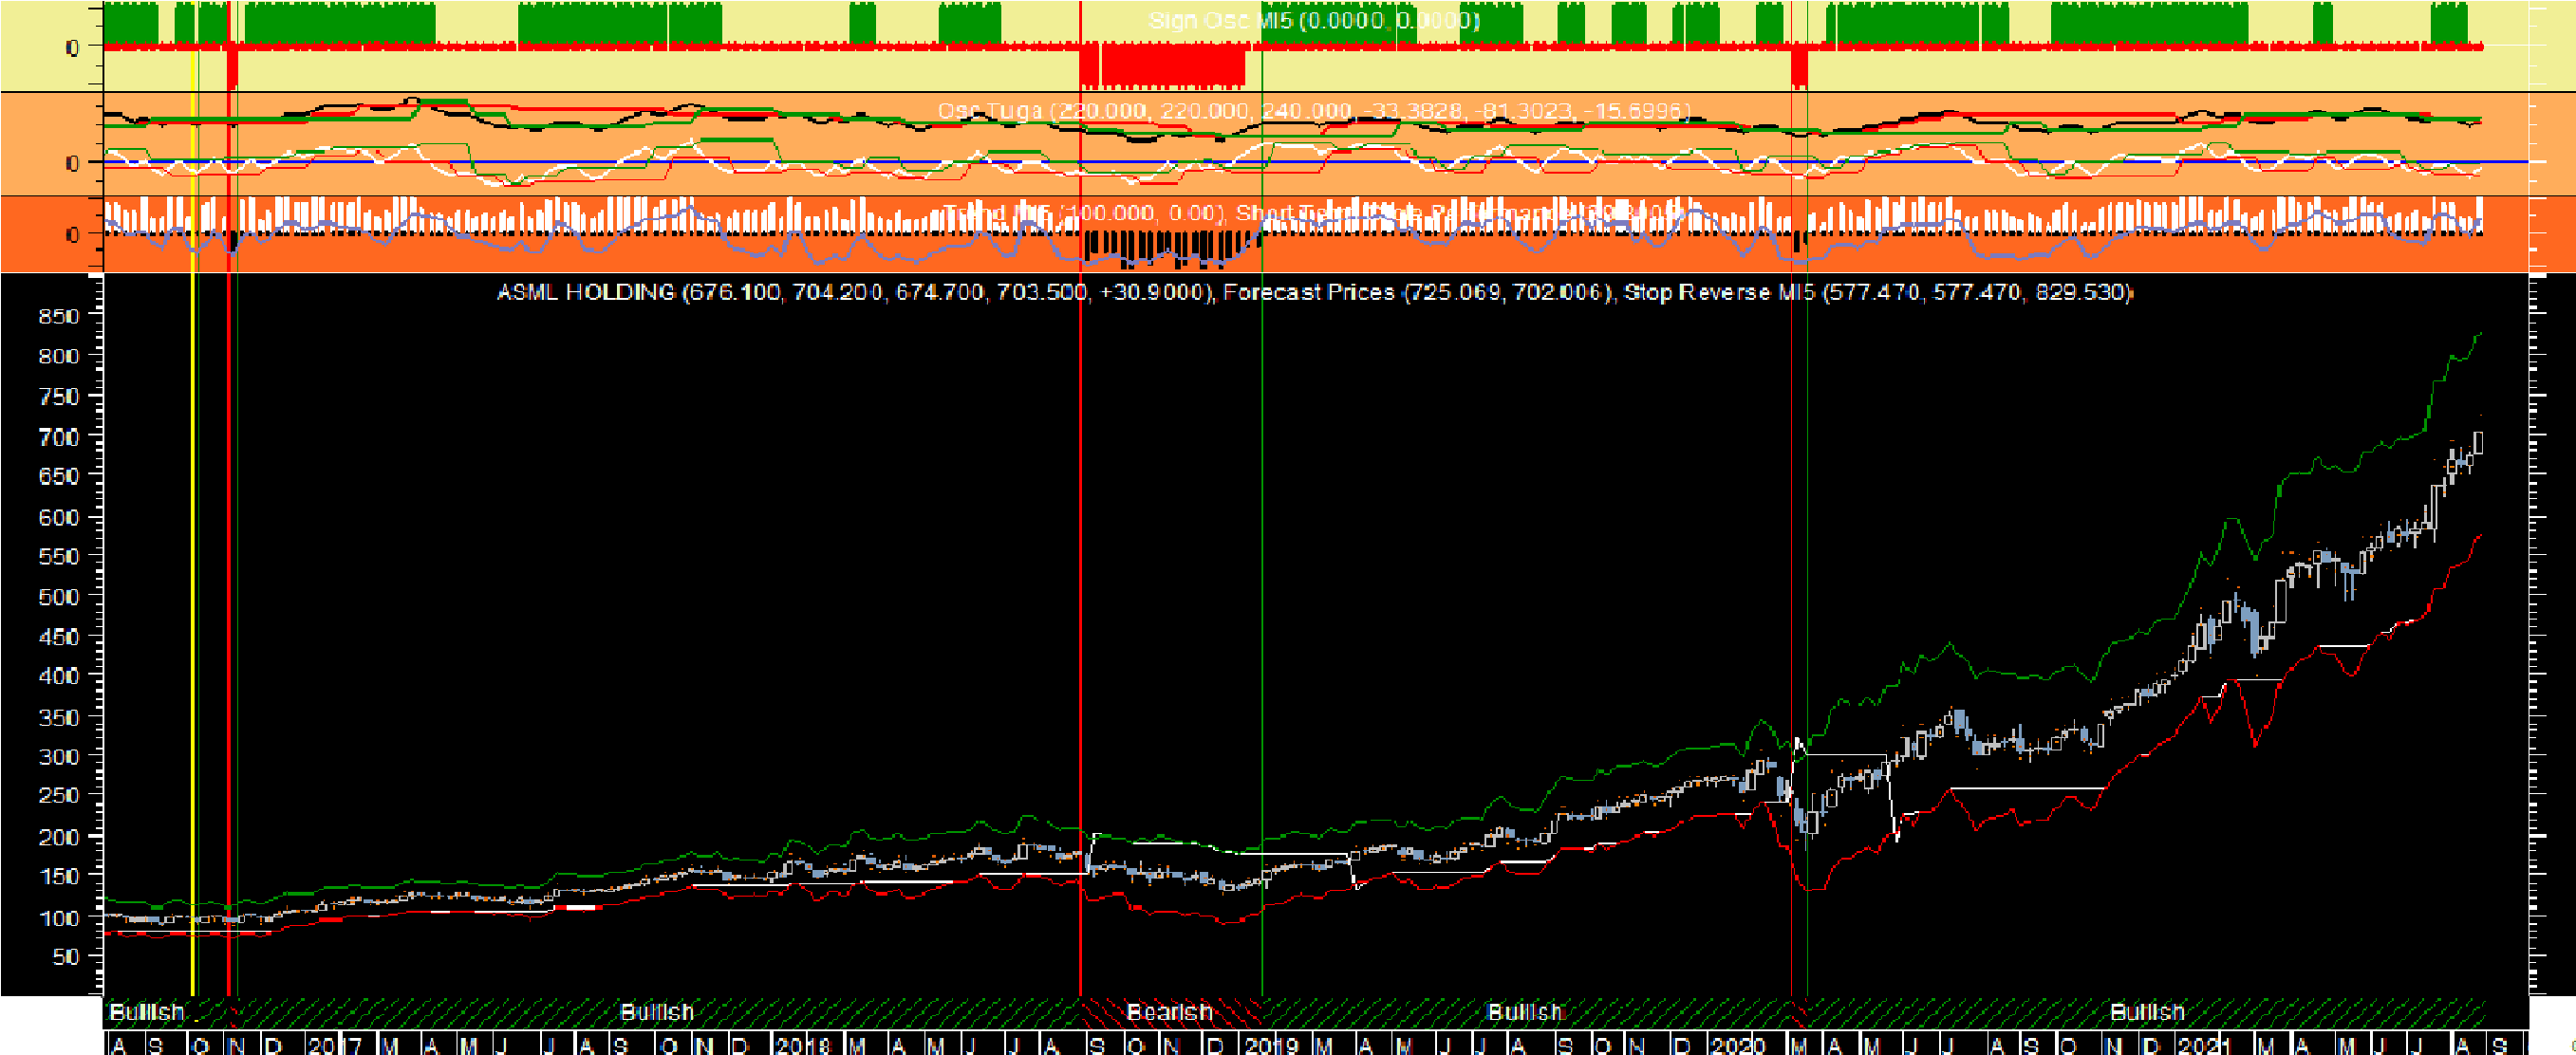Image resolution: width=2576 pixels, height=1055 pixels.
Task: Select the 2018 year label on time axis
Action: (803, 1045)
